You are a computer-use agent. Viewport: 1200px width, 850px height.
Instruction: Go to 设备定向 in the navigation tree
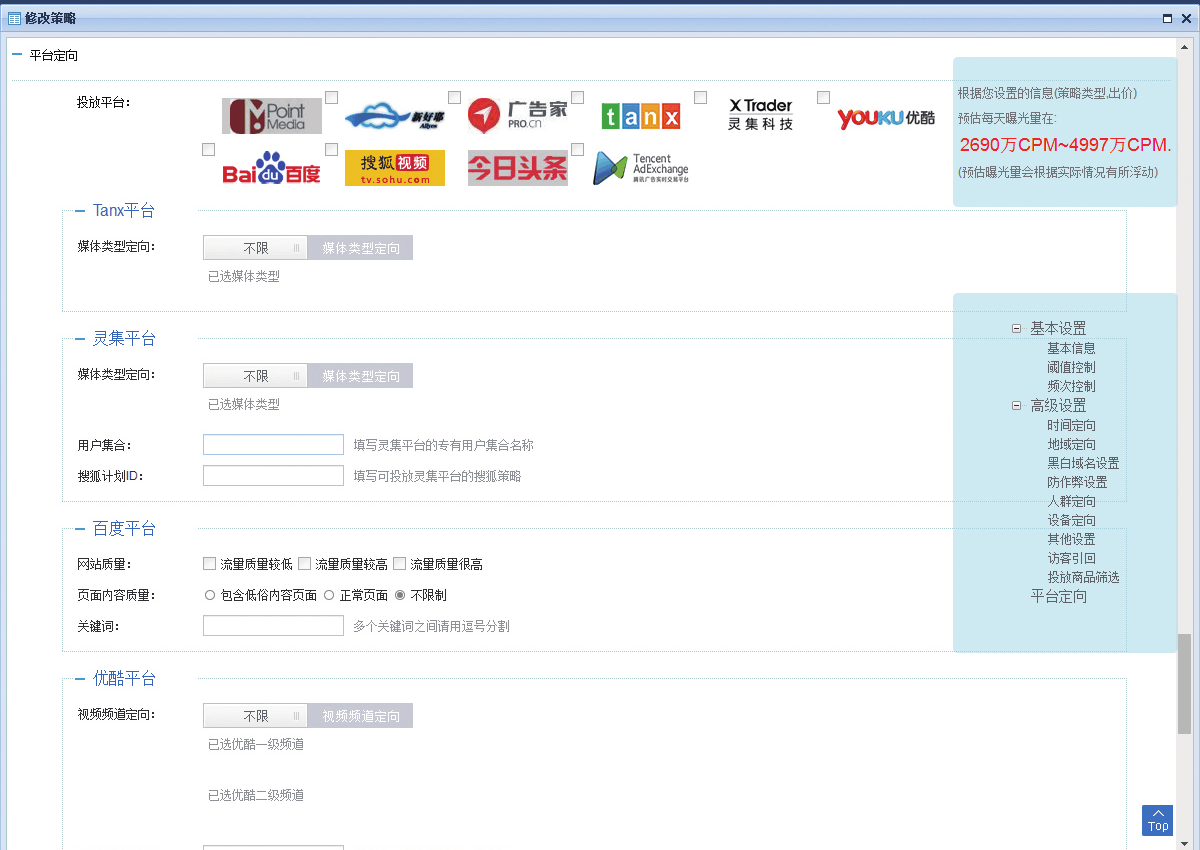click(x=1071, y=520)
